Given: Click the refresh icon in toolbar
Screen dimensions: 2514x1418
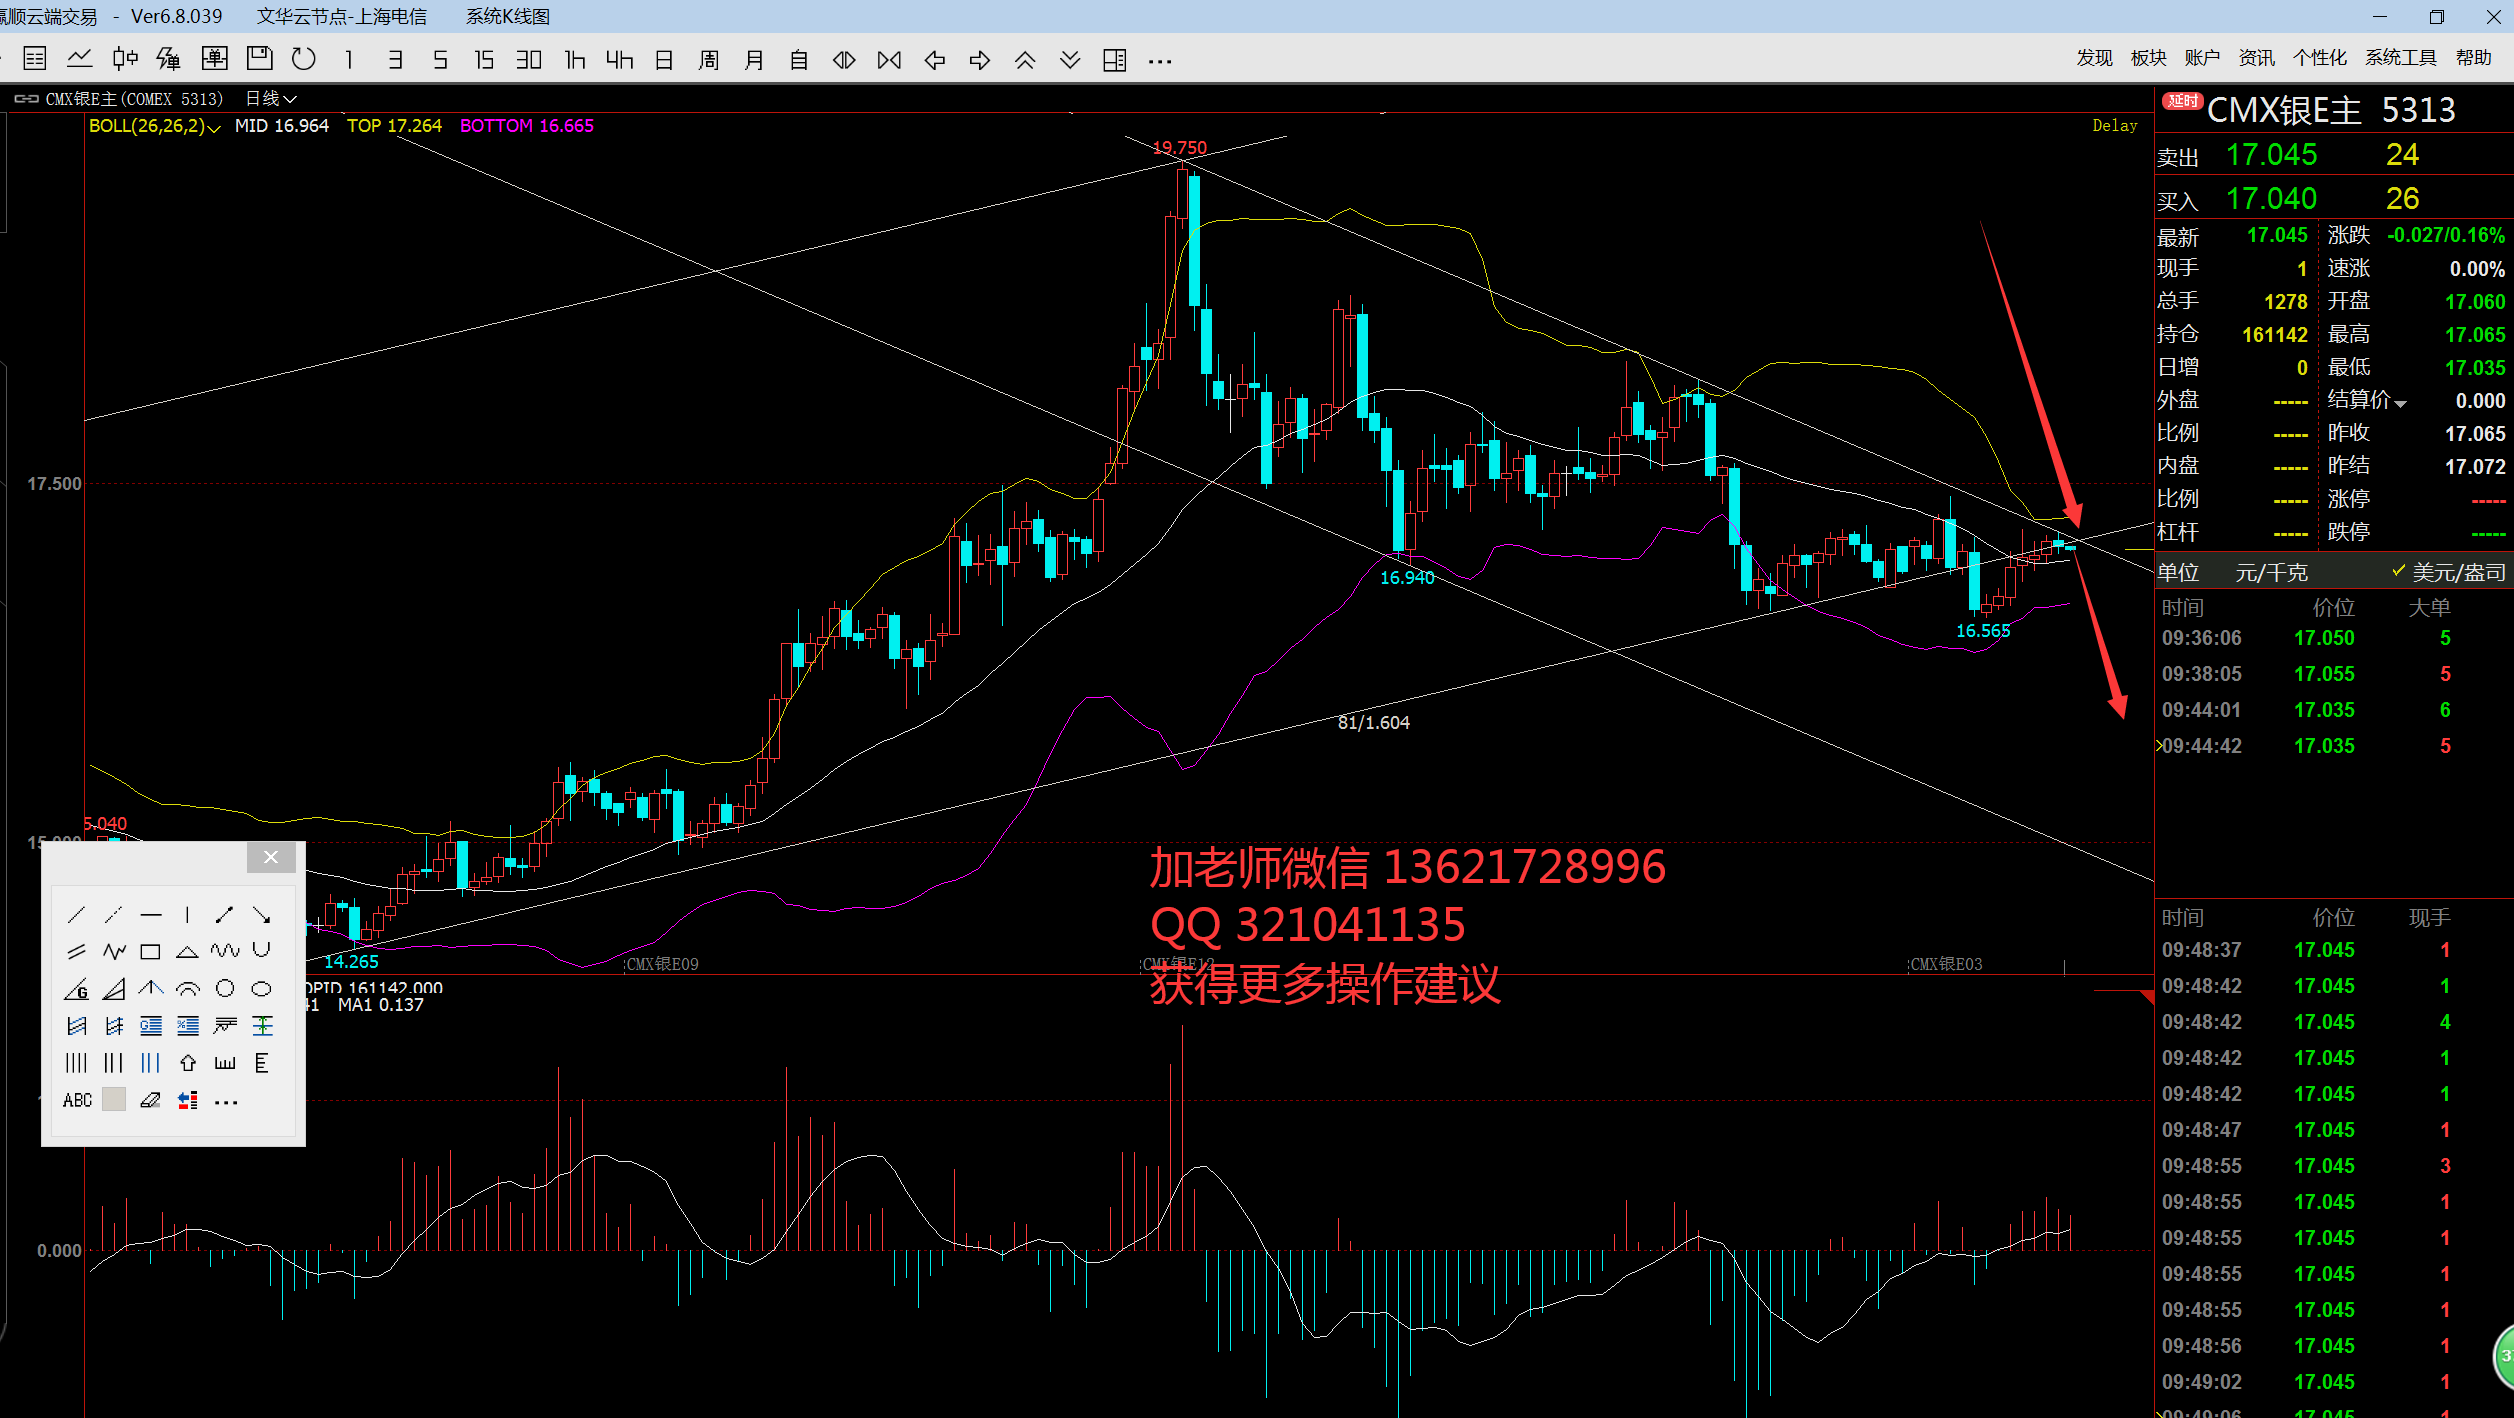Looking at the screenshot, I should [304, 60].
